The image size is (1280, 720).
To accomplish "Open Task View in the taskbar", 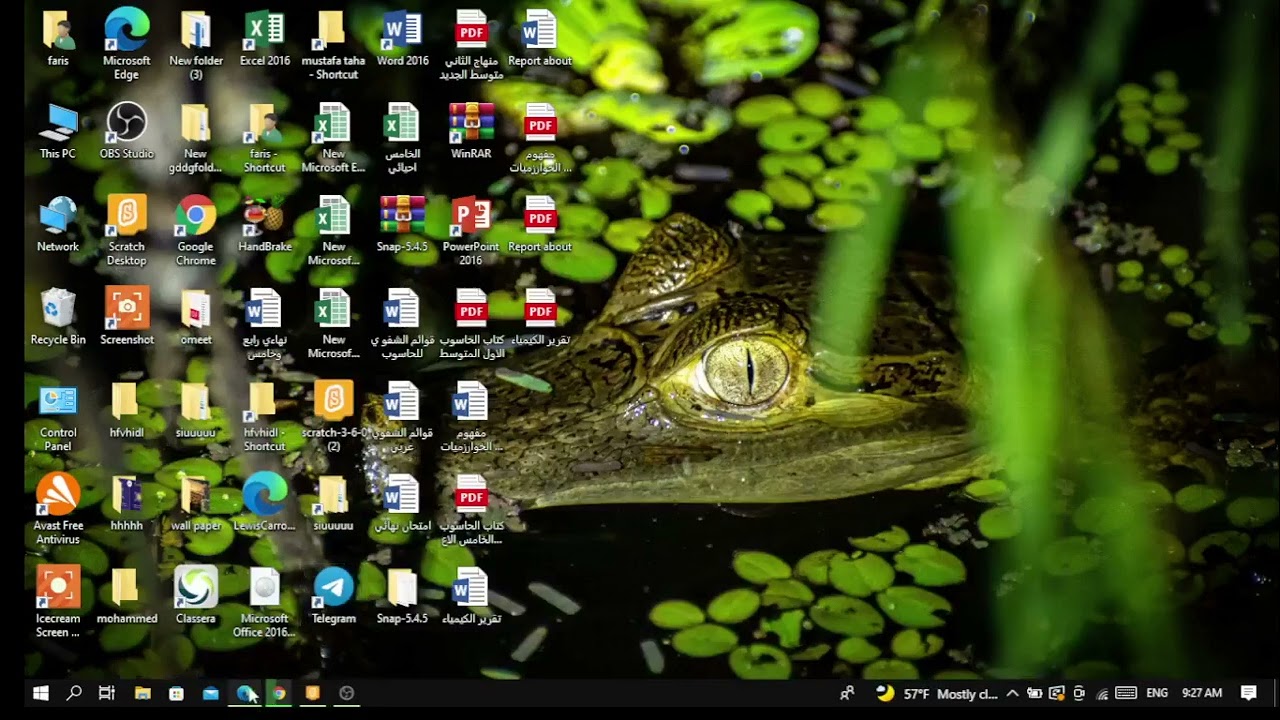I will tap(107, 693).
